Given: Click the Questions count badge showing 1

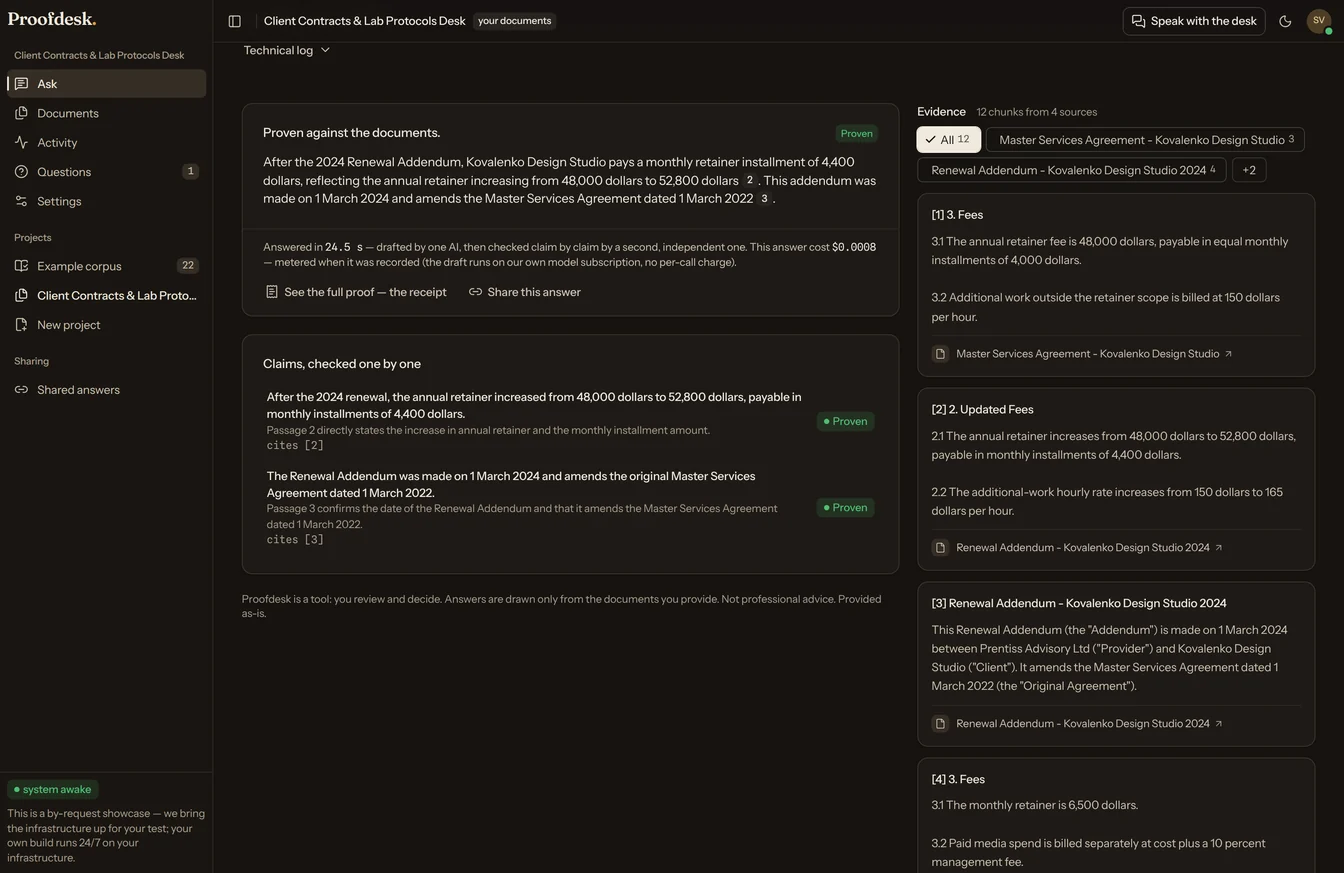Looking at the screenshot, I should pos(190,171).
